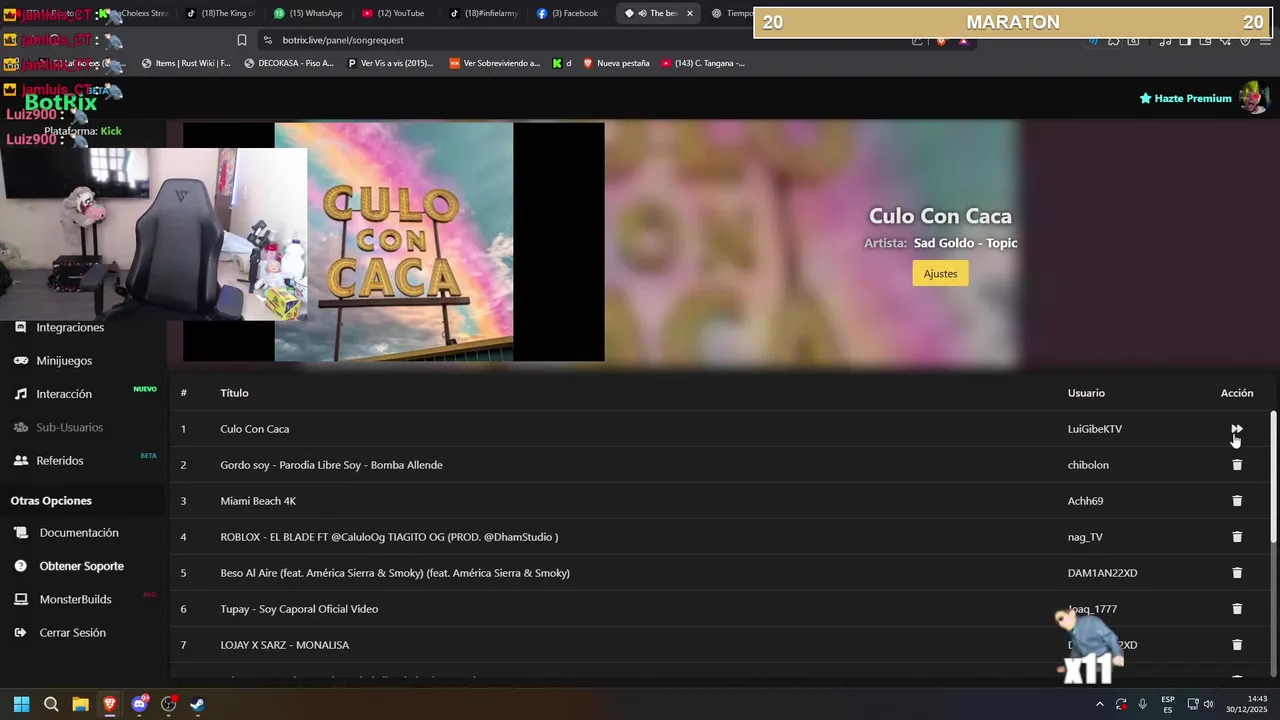Viewport: 1280px width, 720px height.
Task: Skip the current song Culo Con Caca
Action: point(1237,429)
